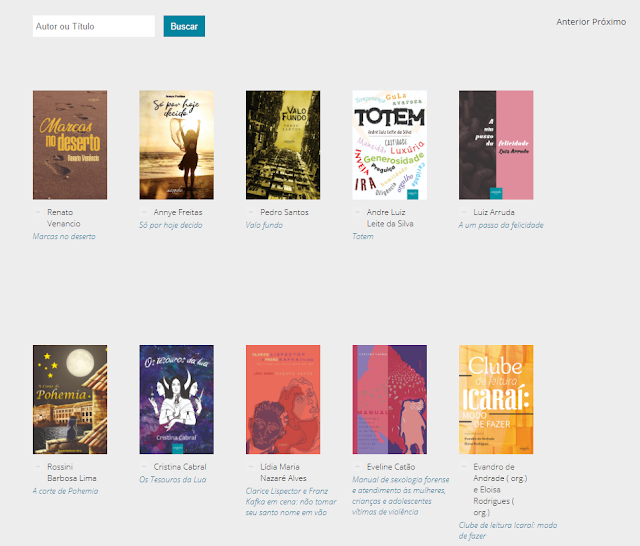Click the 'Clarice Lispector e Franz Kafka em cena' link
This screenshot has width=640, height=546.
(x=291, y=502)
